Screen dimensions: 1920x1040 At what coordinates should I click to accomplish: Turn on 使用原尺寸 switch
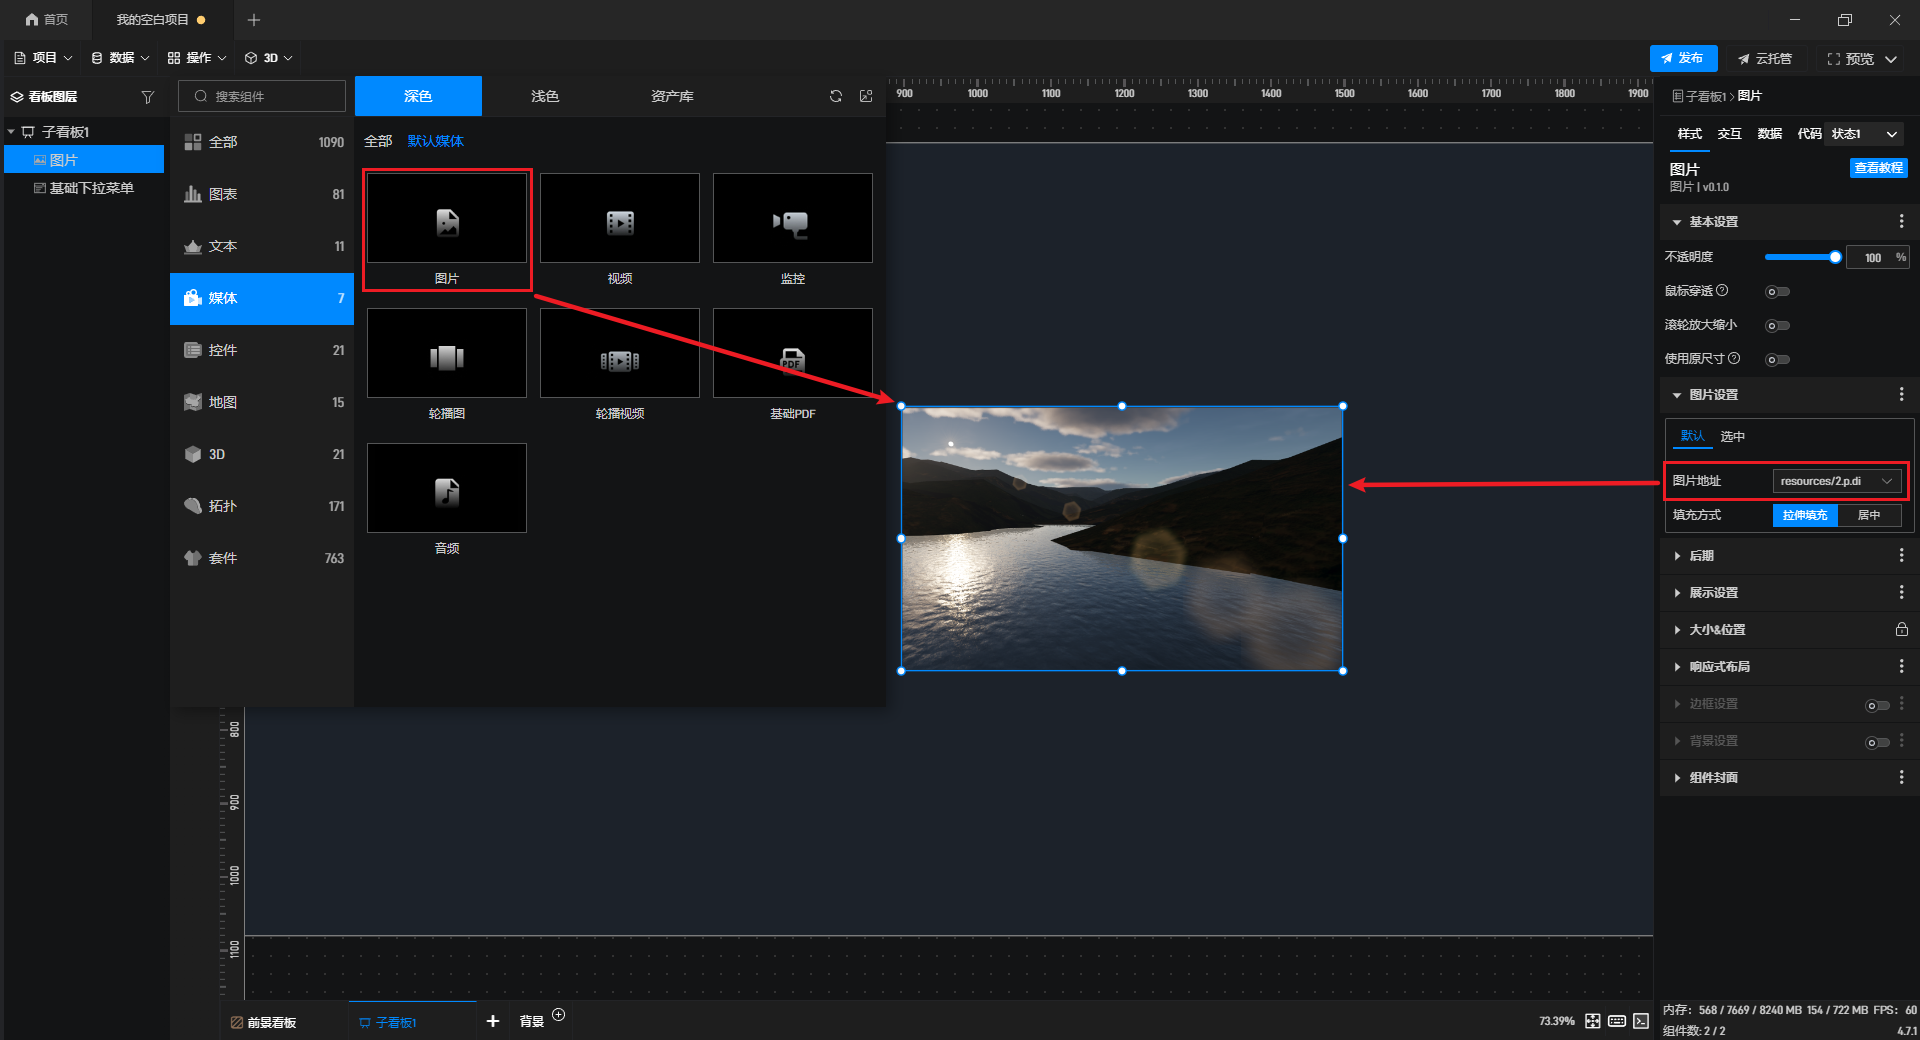[x=1777, y=360]
